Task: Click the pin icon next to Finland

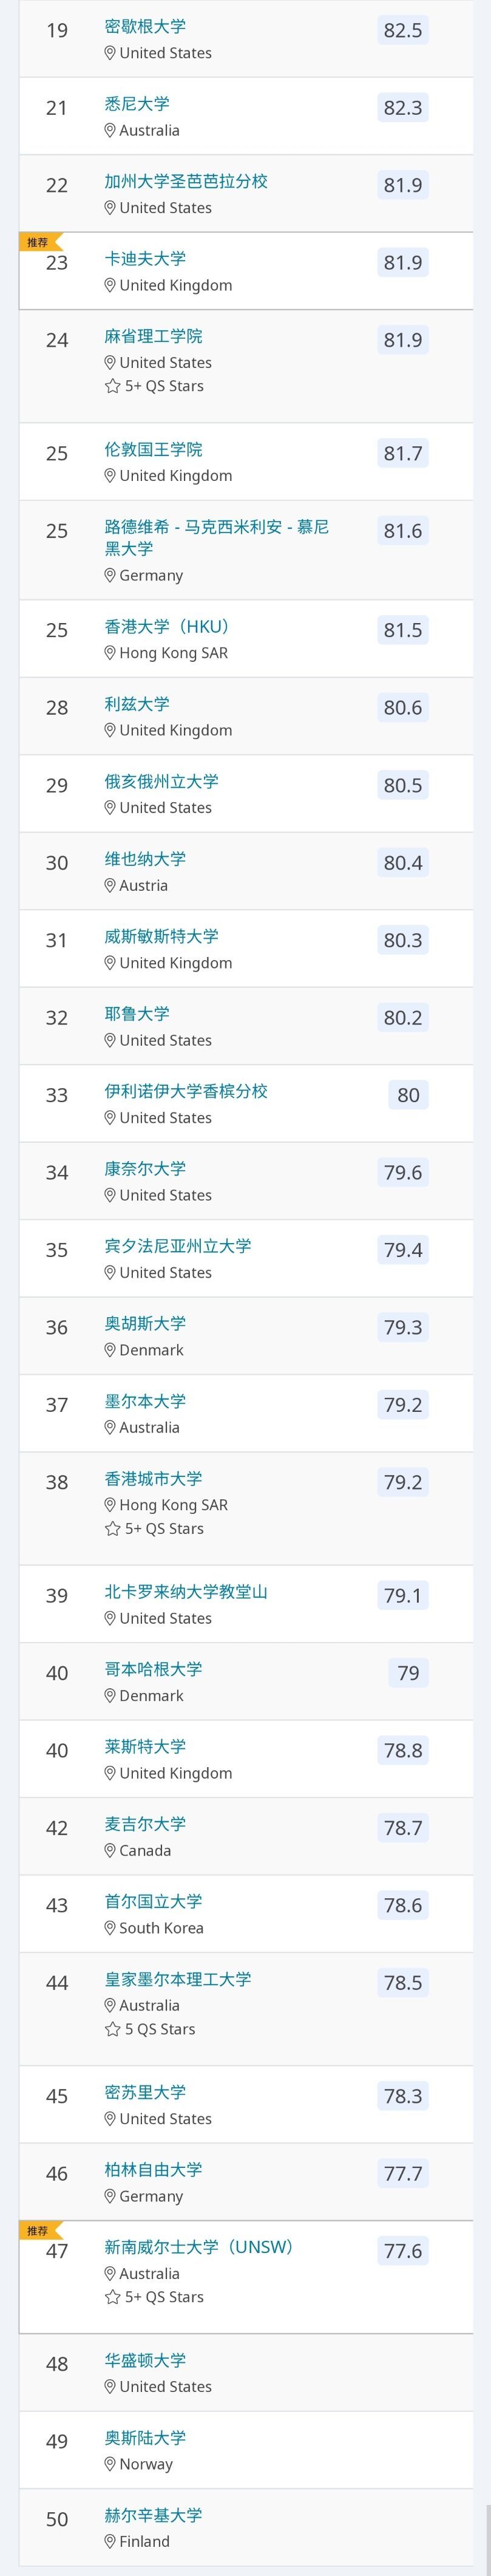Action: pos(110,2541)
